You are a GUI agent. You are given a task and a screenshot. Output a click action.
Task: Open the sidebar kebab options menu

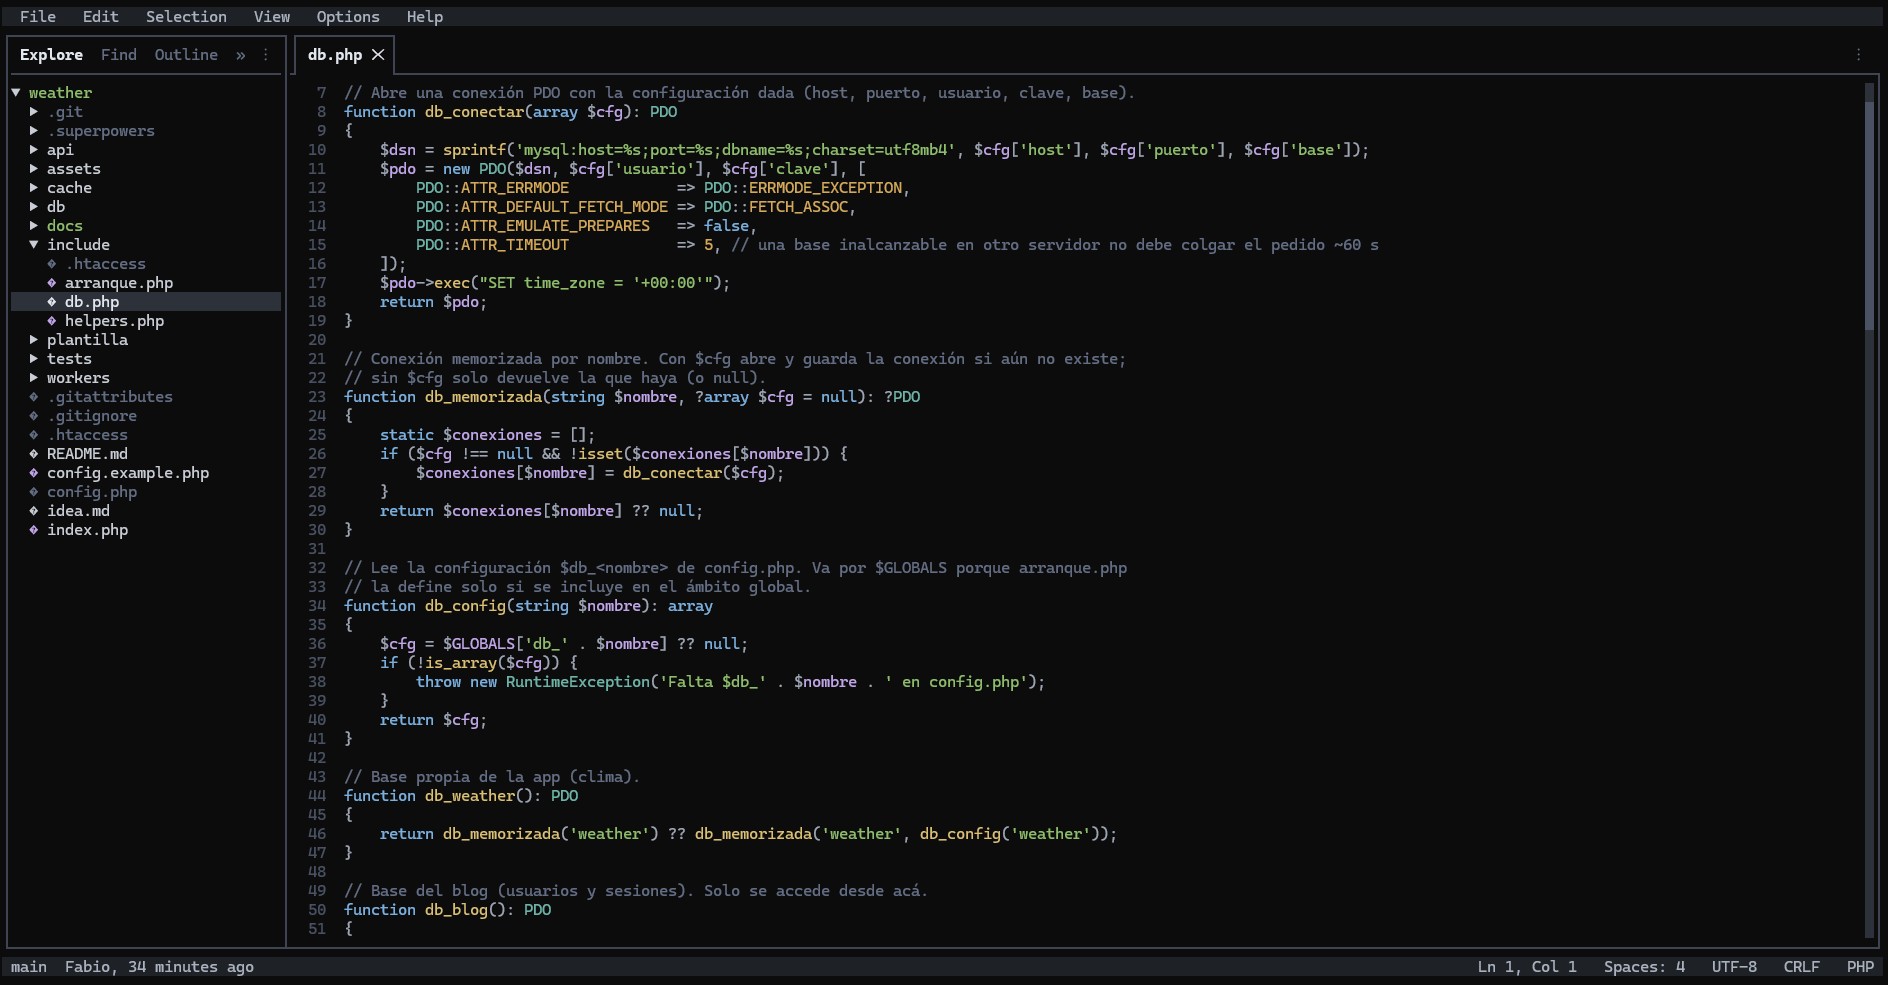266,55
